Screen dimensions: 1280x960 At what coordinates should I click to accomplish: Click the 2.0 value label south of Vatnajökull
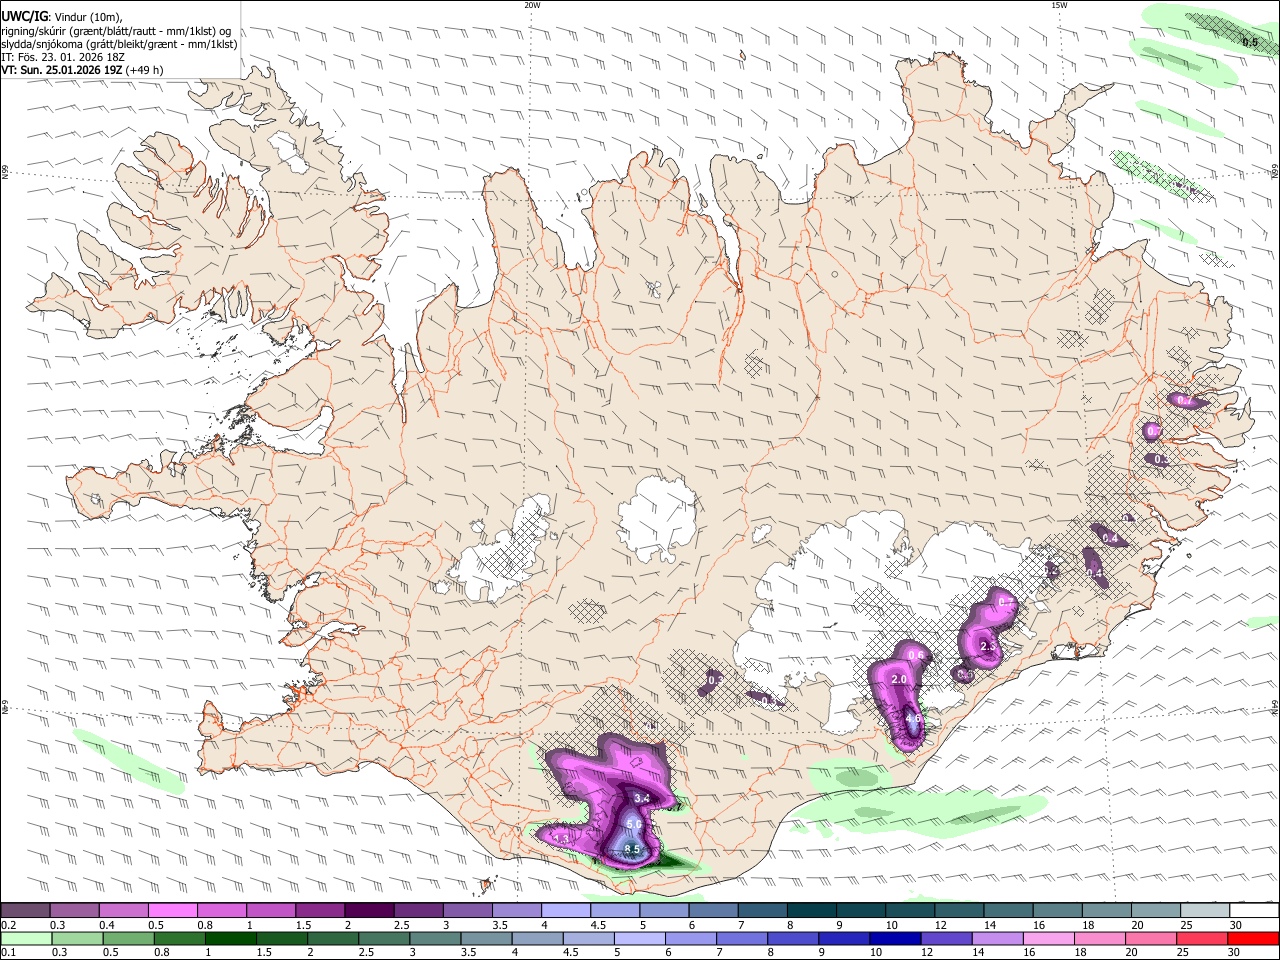[899, 680]
